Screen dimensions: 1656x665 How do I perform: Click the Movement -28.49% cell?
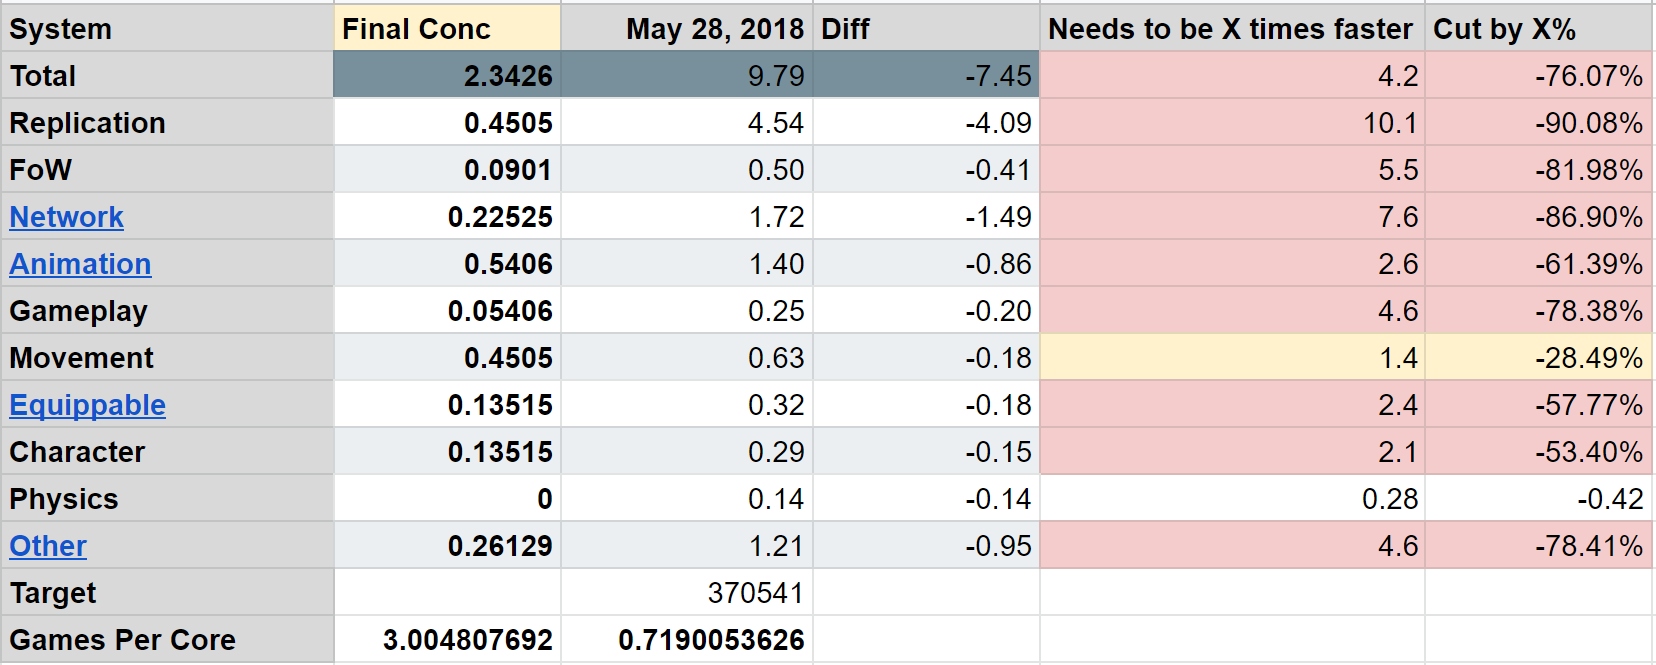coord(1538,358)
